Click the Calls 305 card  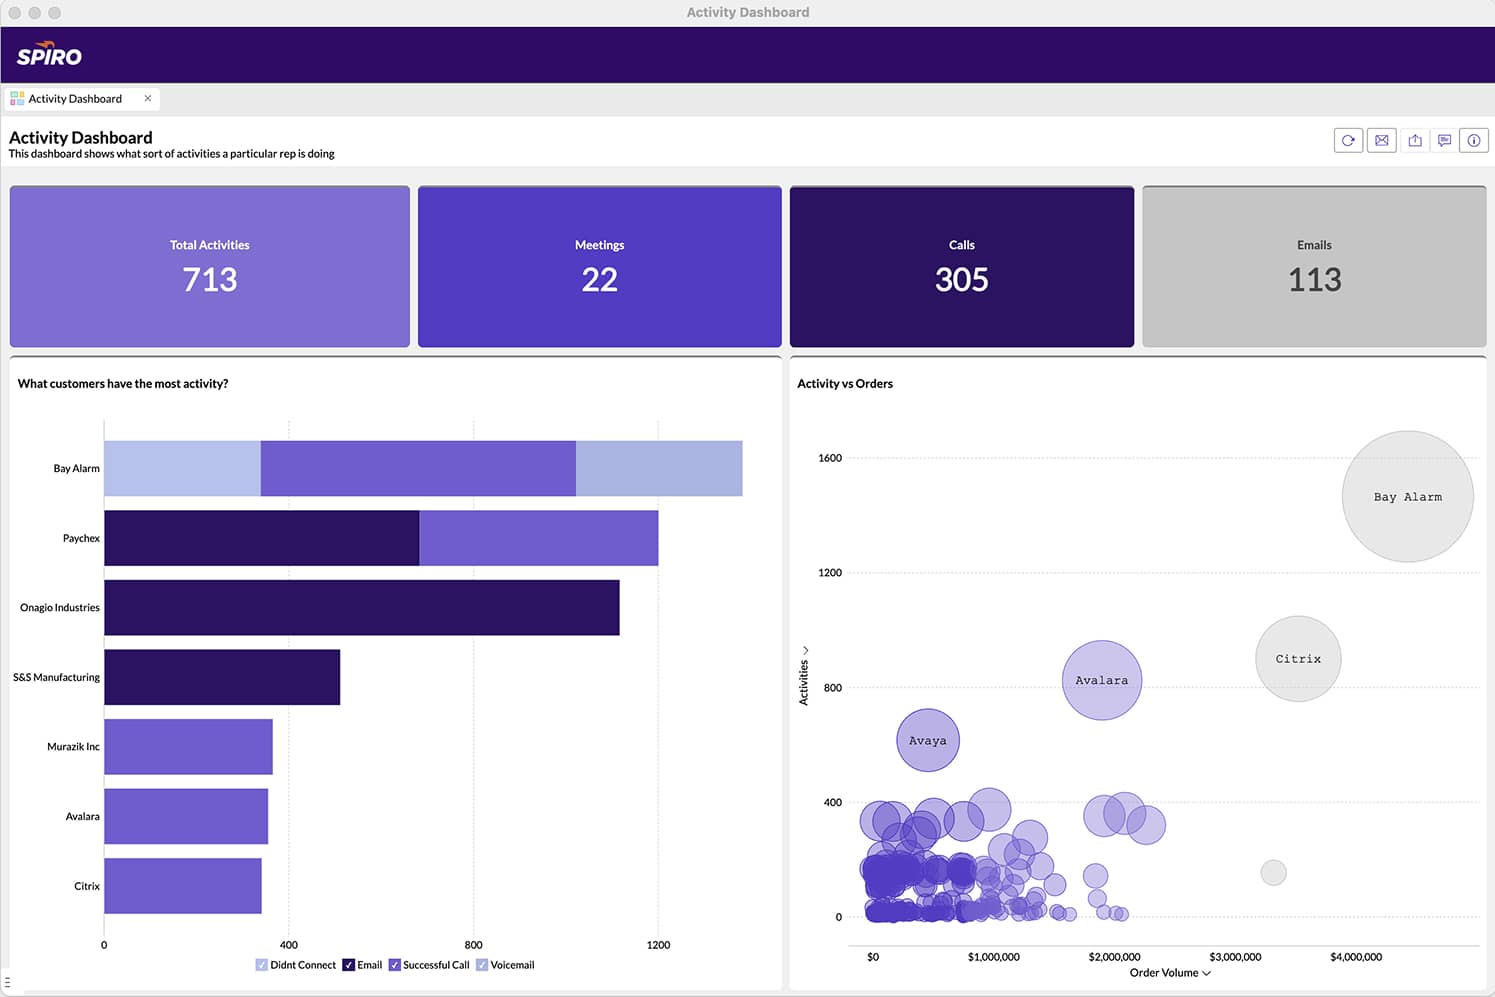(962, 267)
